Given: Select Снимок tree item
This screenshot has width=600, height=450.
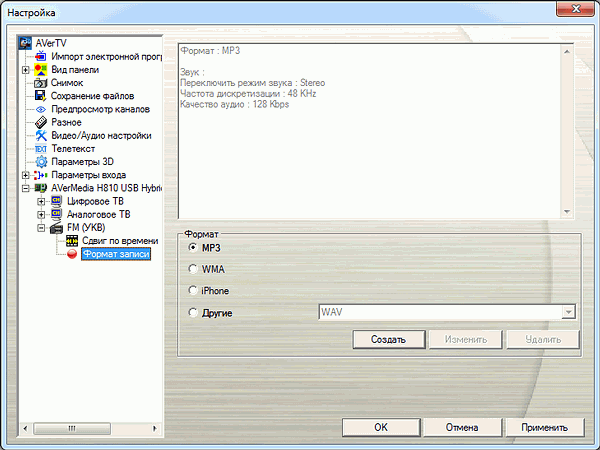Looking at the screenshot, I should click(67, 83).
